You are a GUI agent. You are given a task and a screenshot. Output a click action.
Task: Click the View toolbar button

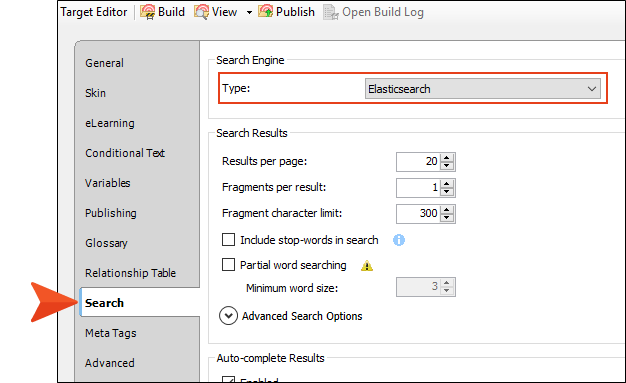click(216, 12)
